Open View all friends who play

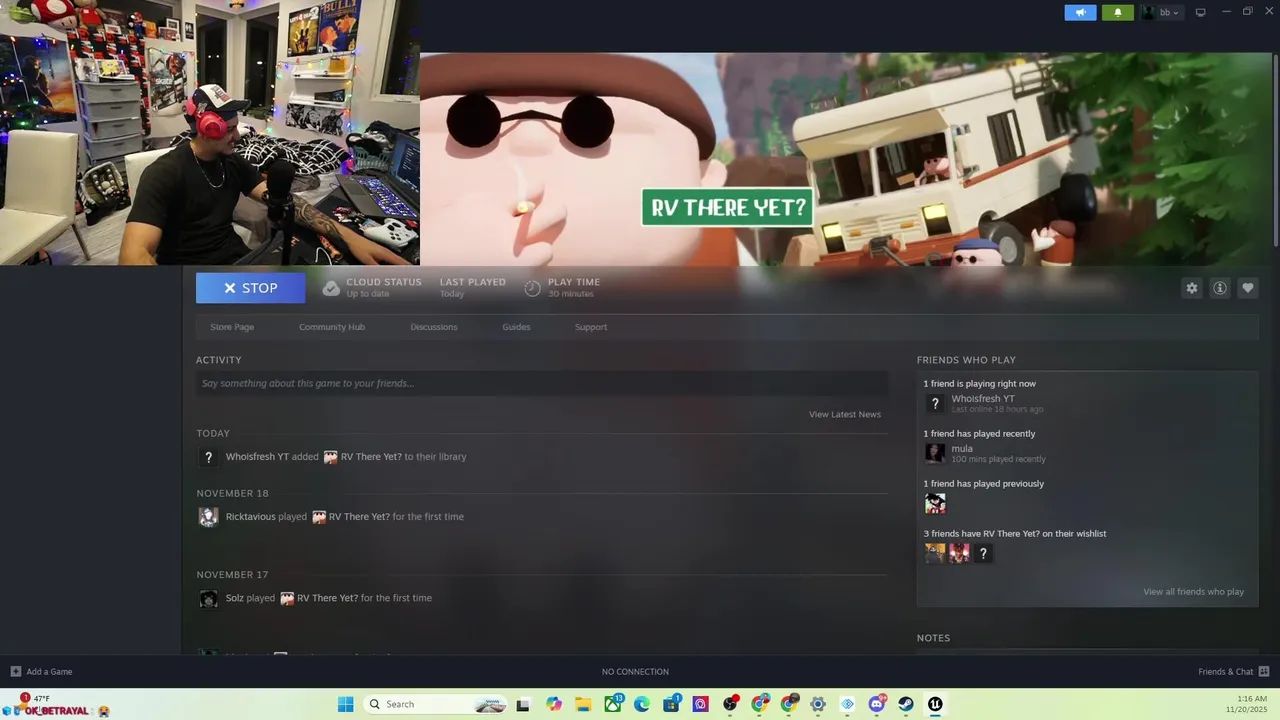pos(1194,592)
